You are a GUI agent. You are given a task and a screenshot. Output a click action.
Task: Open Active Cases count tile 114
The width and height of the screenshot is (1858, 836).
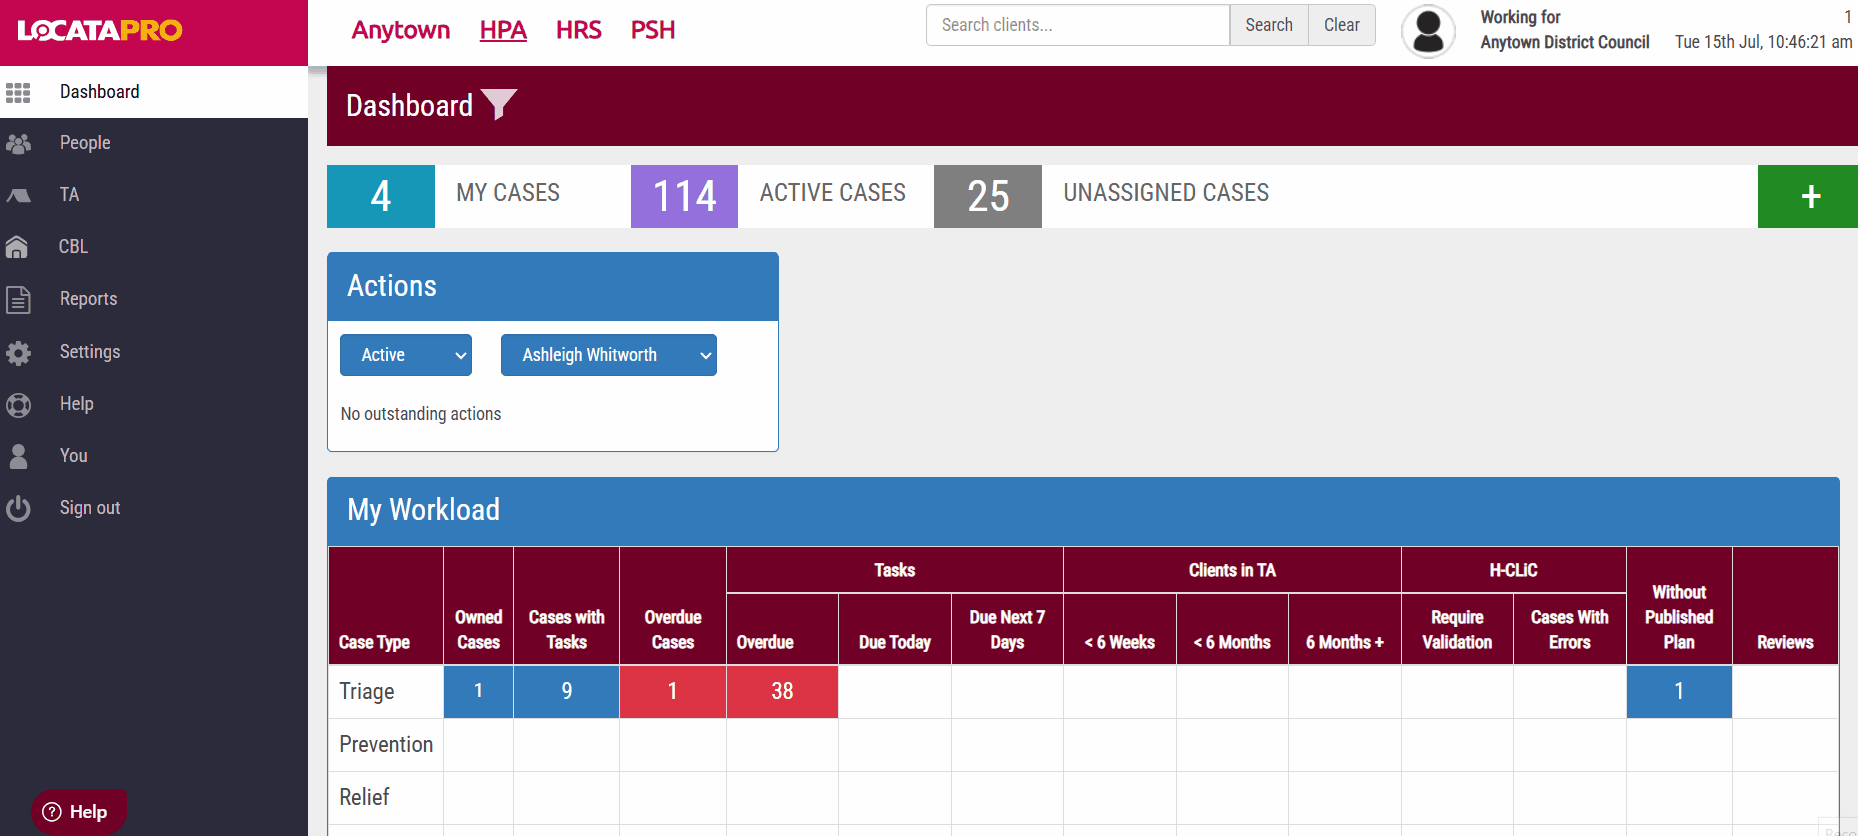pyautogui.click(x=684, y=196)
